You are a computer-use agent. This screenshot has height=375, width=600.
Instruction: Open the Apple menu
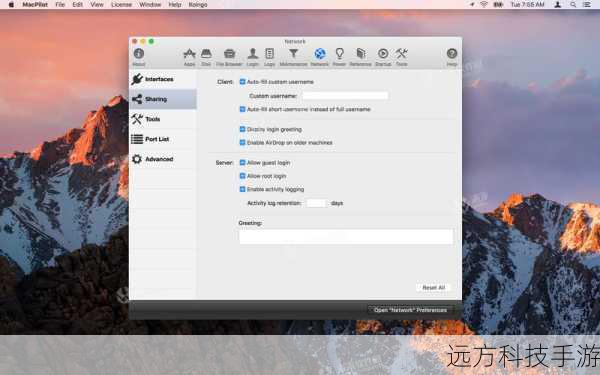(x=11, y=5)
